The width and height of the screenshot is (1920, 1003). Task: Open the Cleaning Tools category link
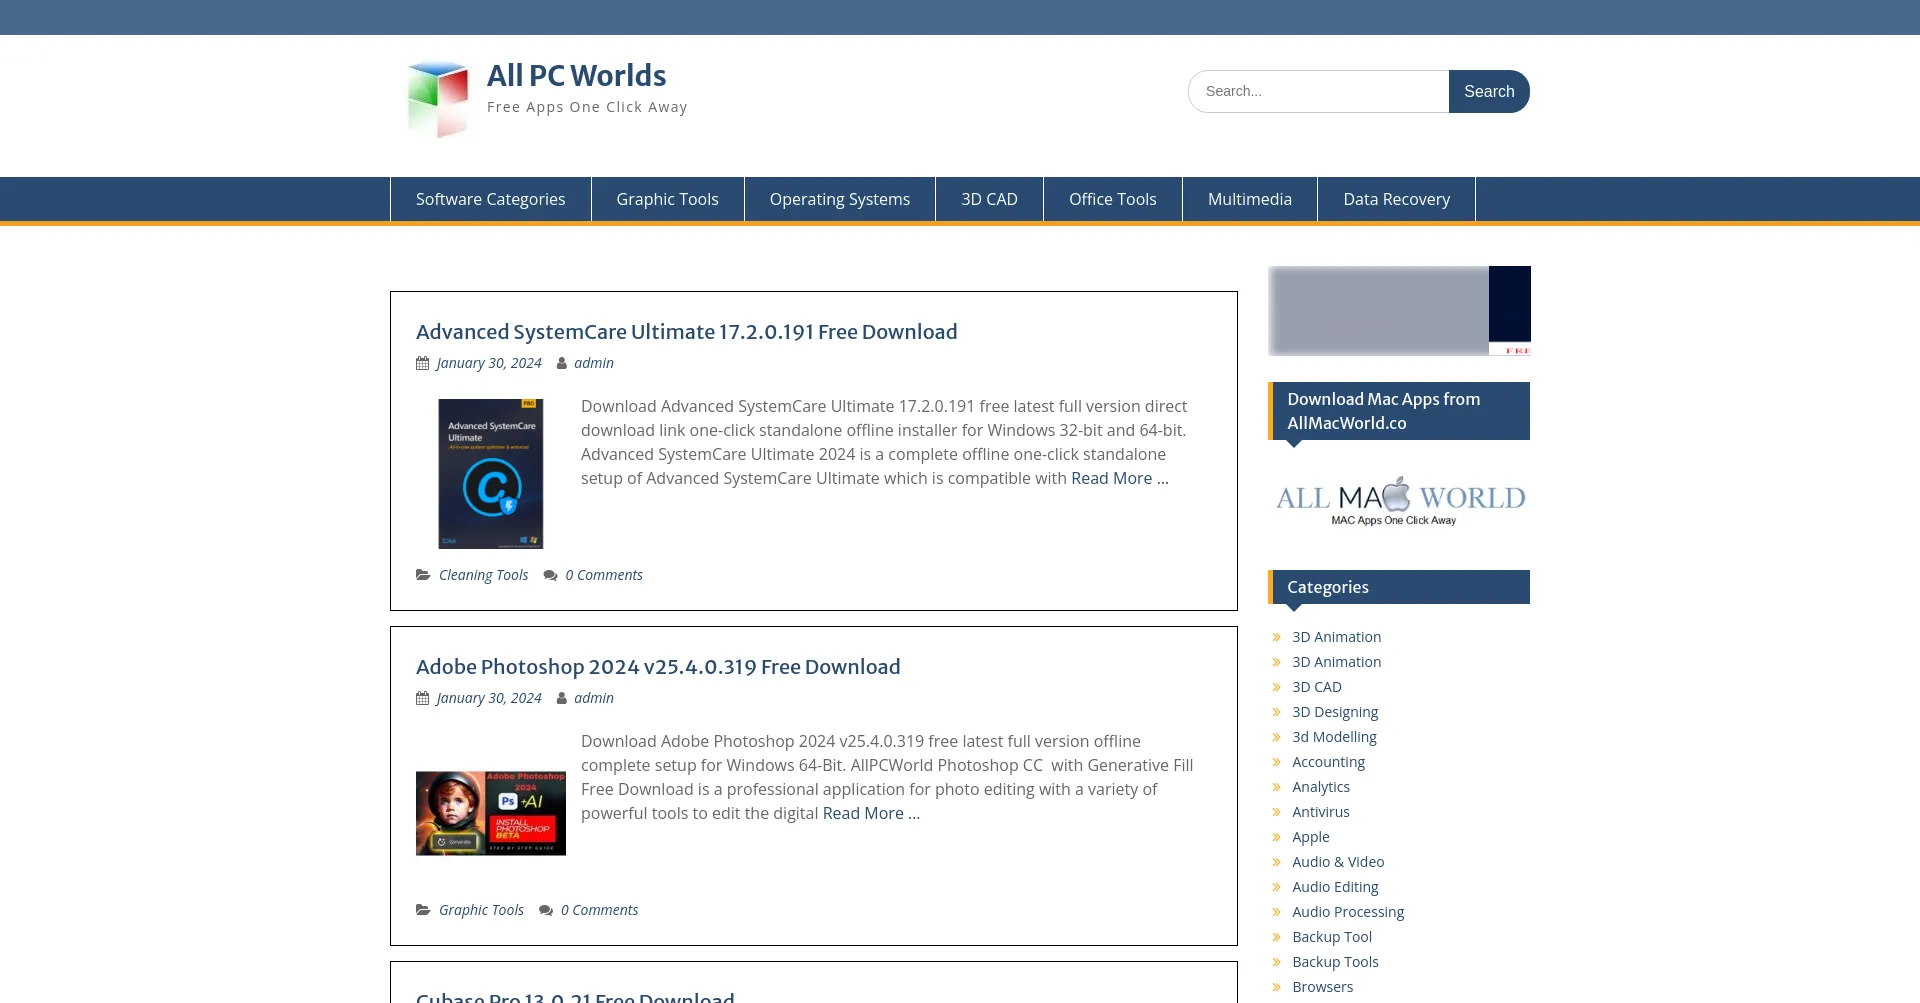483,575
